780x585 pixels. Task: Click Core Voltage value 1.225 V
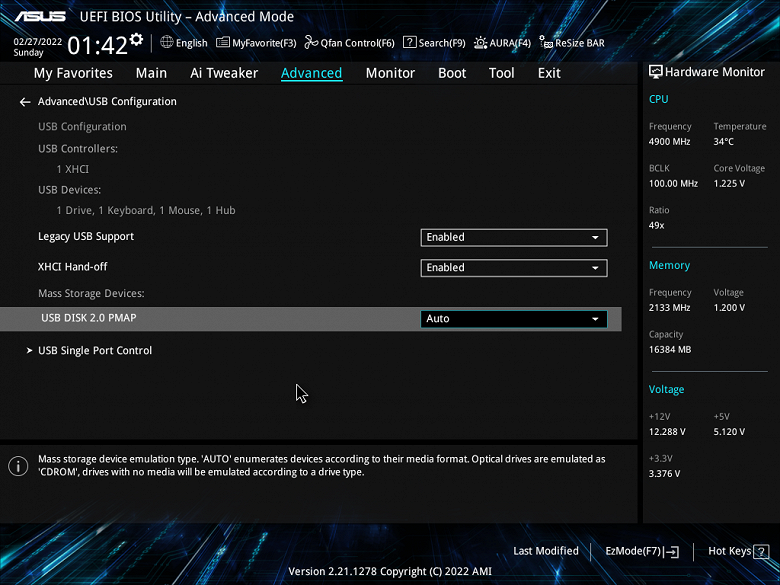click(729, 184)
